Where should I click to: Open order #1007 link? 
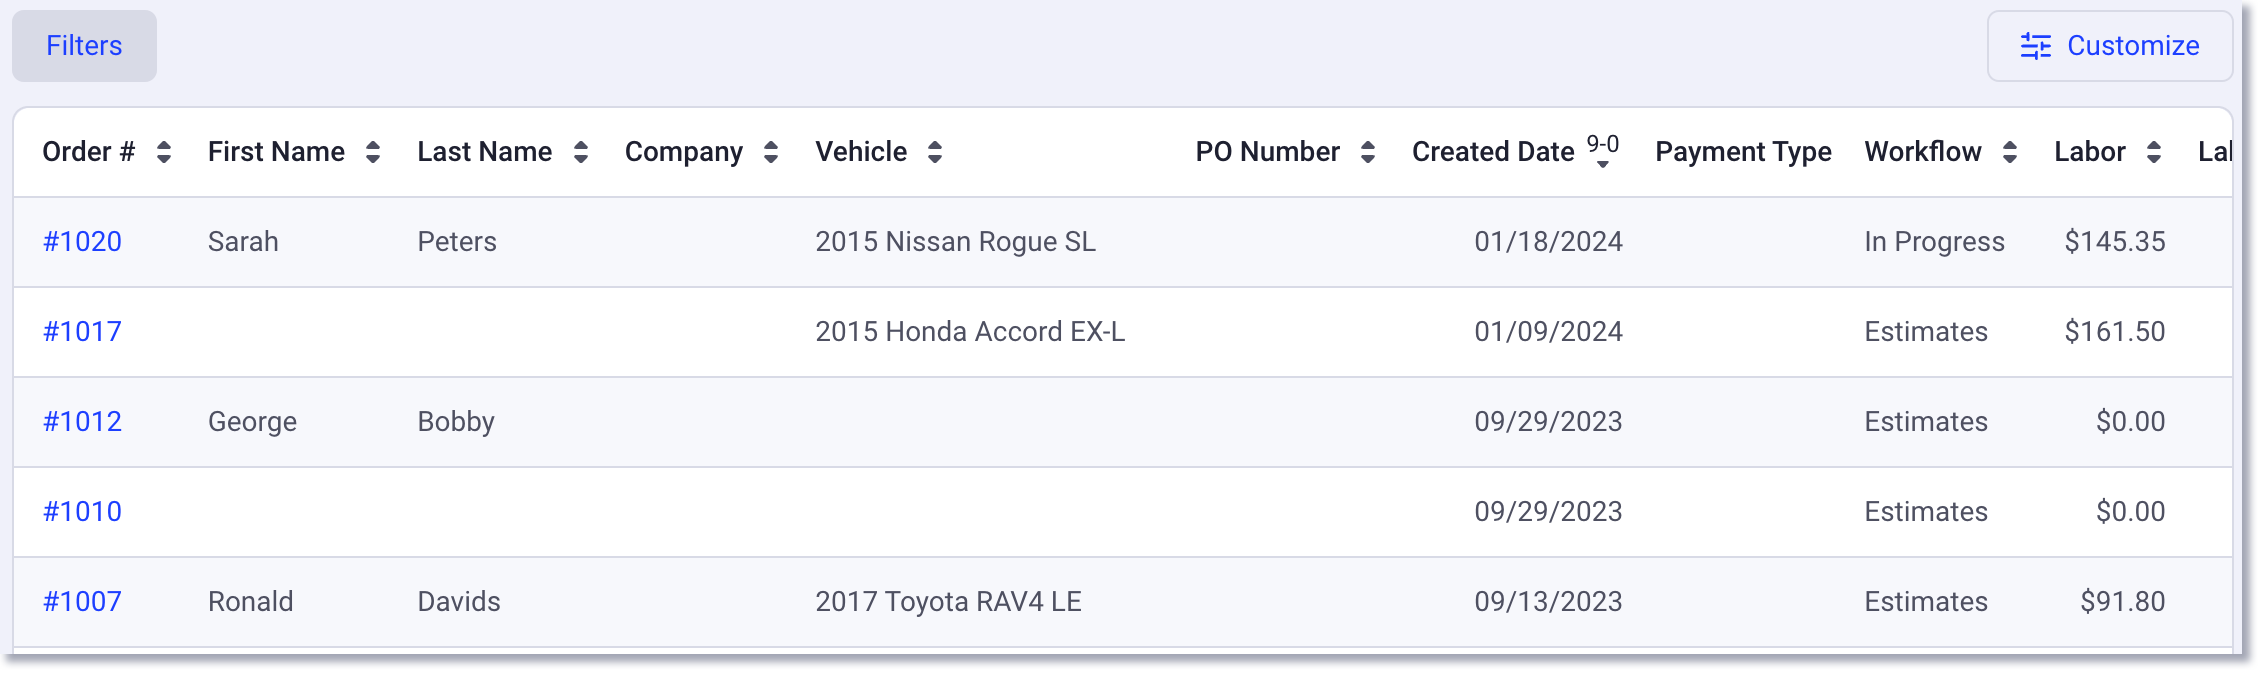[82, 602]
